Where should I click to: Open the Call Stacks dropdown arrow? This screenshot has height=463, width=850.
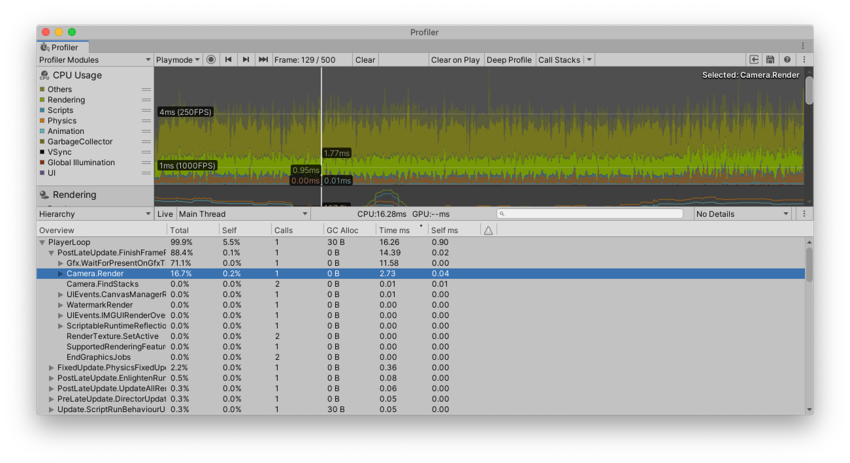point(589,60)
